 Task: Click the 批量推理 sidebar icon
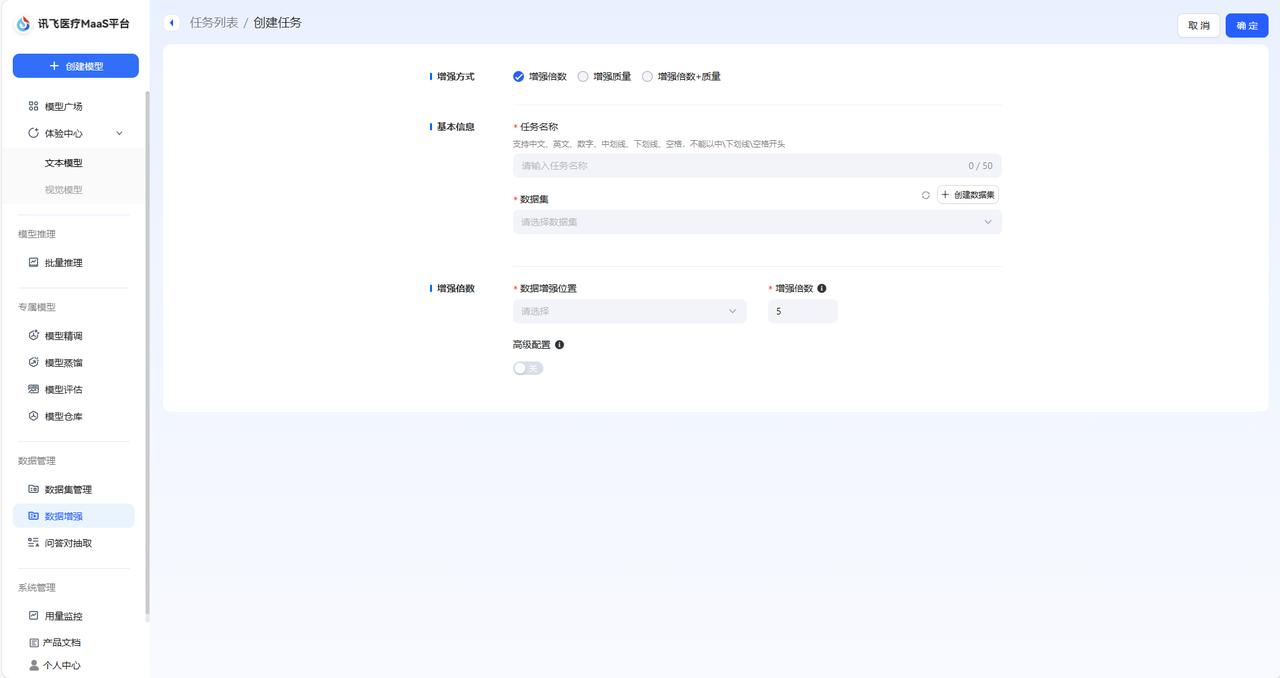pyautogui.click(x=33, y=262)
